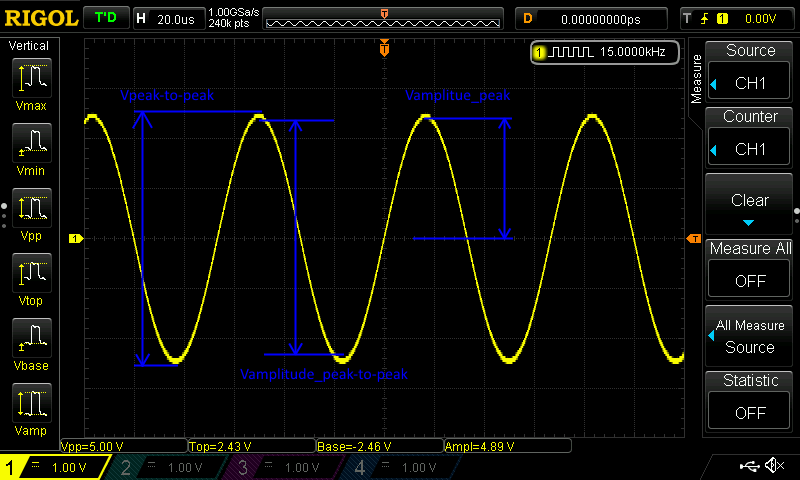This screenshot has width=800, height=480.
Task: Click the USB status icon
Action: pos(749,466)
